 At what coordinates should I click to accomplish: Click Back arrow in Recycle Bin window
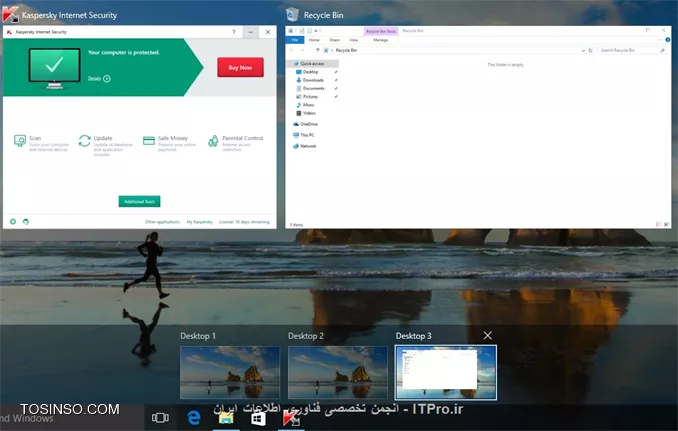[292, 50]
